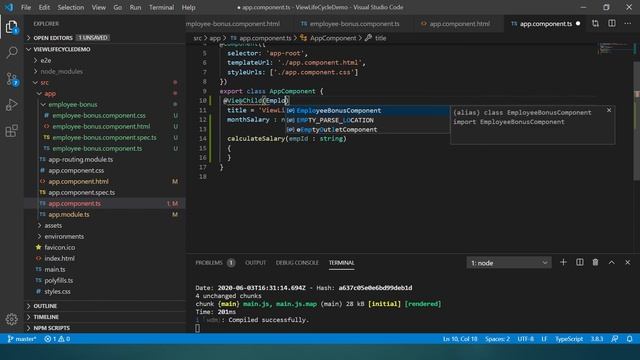Screen dimensions: 640x360
Task: Split the editor to the right
Action: pyautogui.click(x=612, y=24)
